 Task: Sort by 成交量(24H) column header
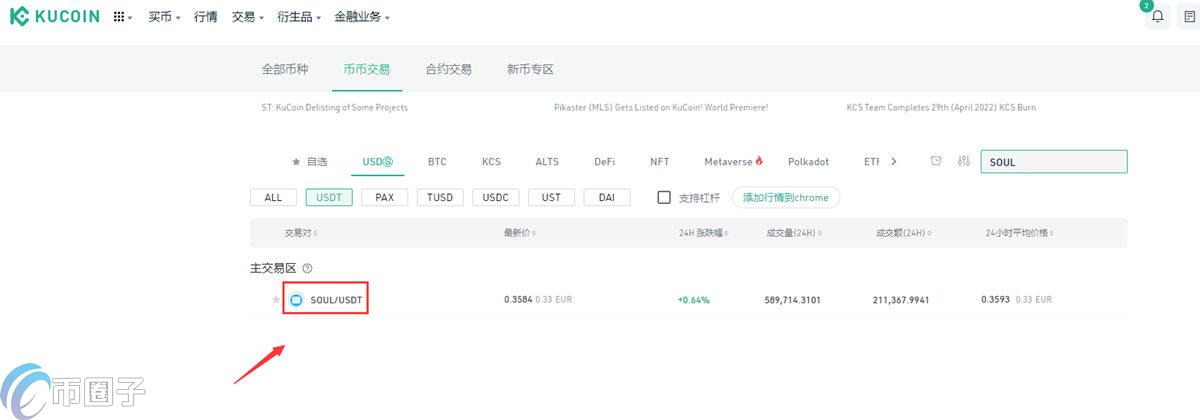(795, 233)
